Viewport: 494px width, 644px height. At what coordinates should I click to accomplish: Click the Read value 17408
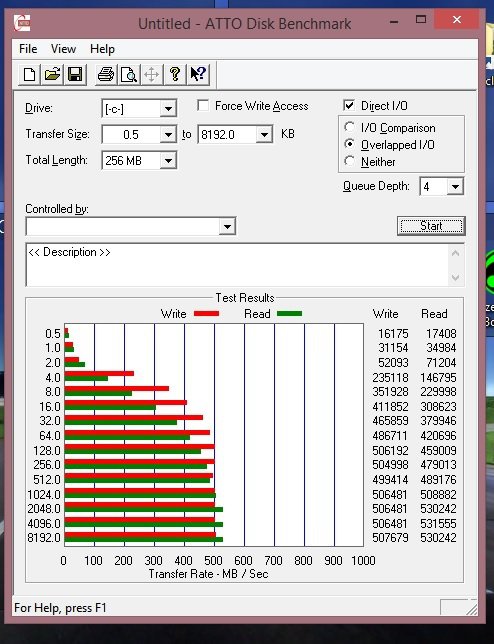[x=441, y=334]
